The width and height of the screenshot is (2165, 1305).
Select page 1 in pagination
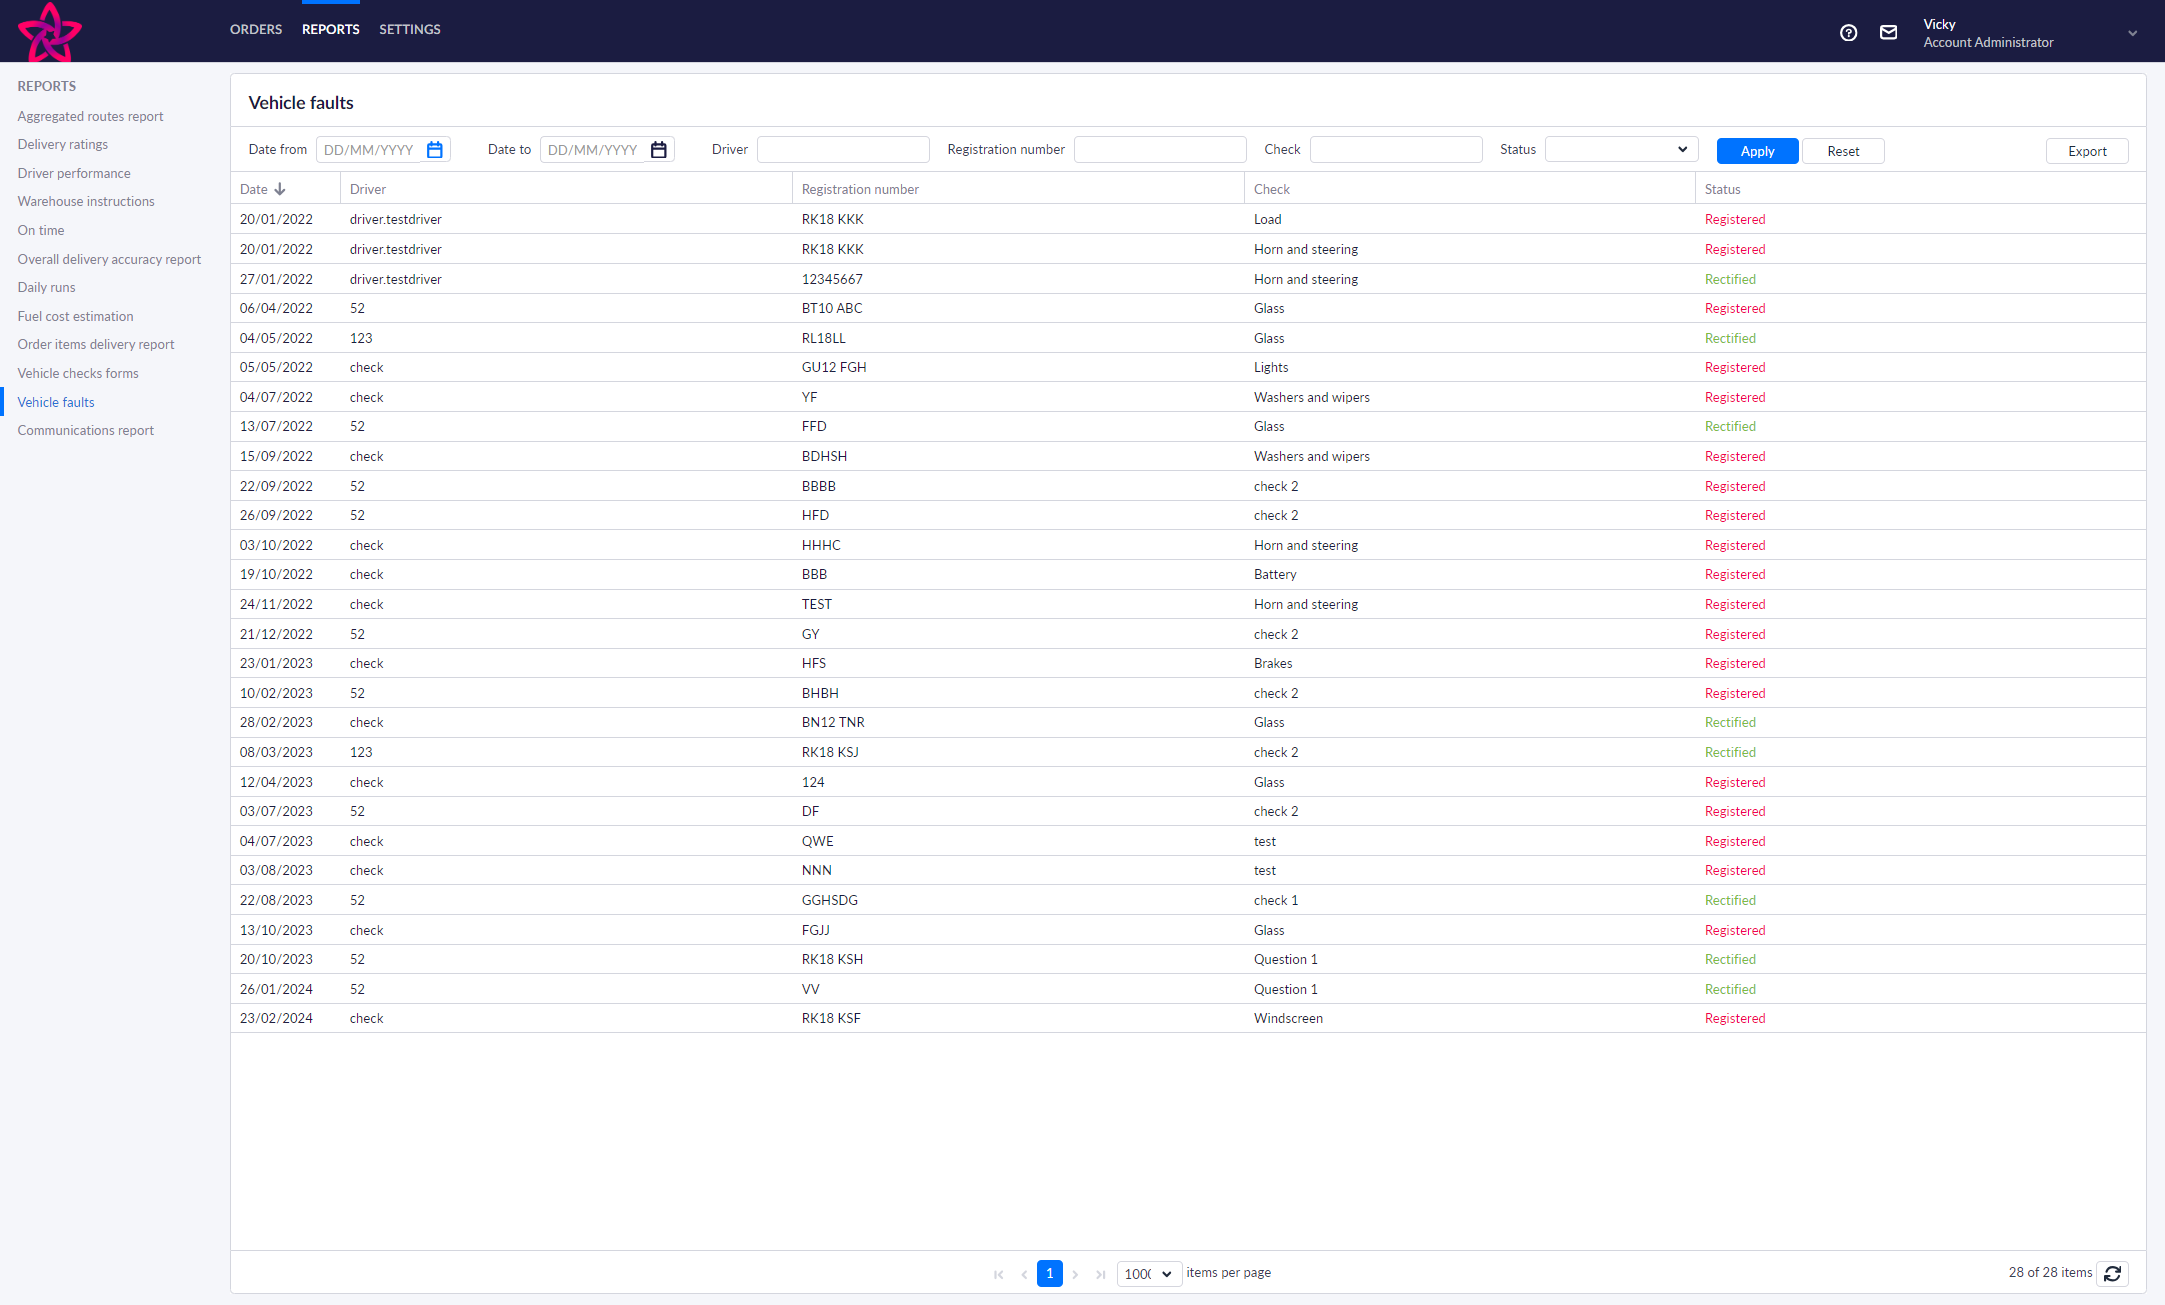[x=1050, y=1274]
